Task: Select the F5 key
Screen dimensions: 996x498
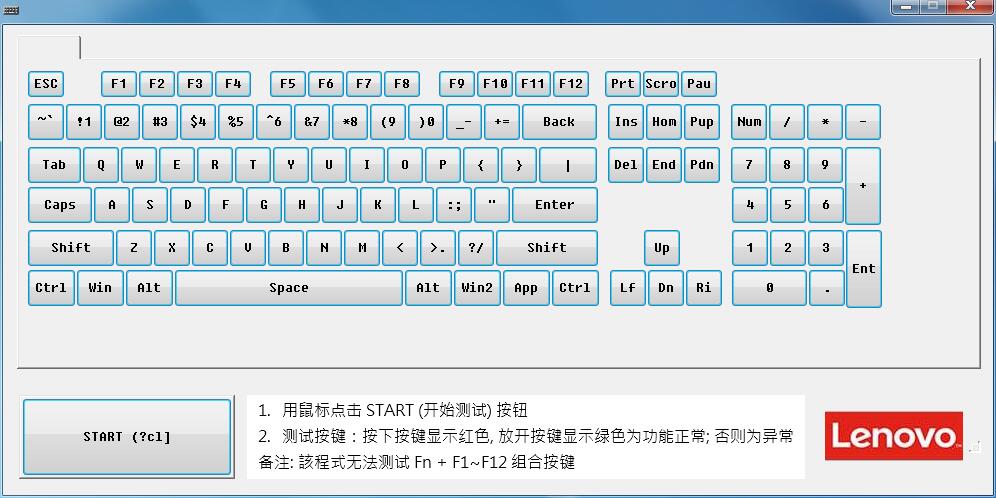Action: (x=288, y=84)
